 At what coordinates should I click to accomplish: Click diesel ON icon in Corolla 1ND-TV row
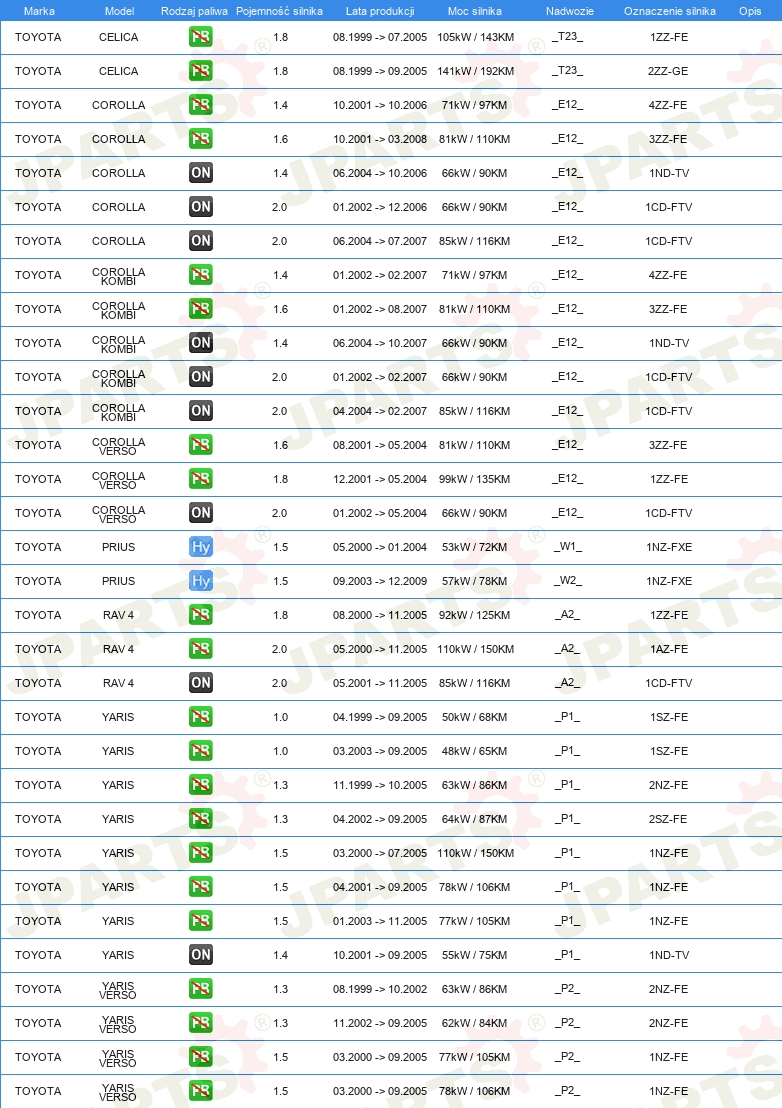tap(201, 172)
